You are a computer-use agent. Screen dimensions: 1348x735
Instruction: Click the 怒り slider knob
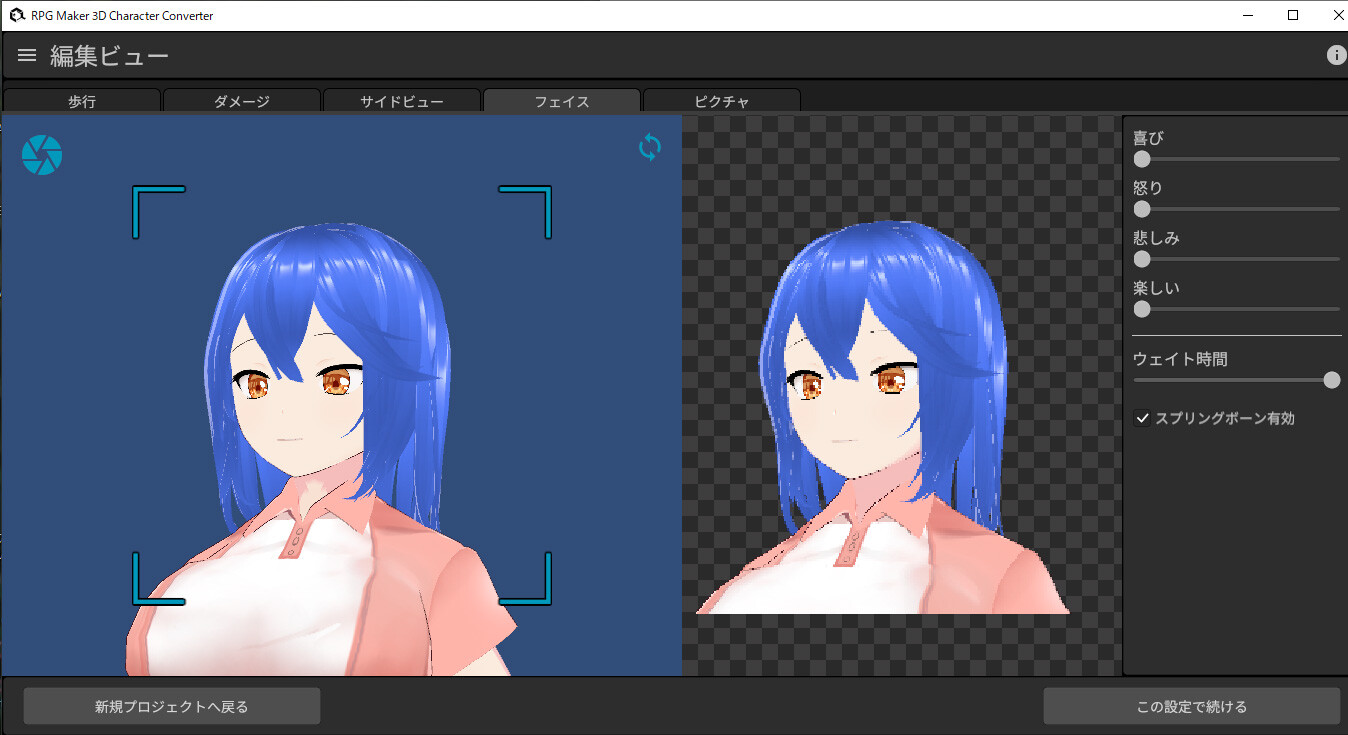pyautogui.click(x=1141, y=208)
